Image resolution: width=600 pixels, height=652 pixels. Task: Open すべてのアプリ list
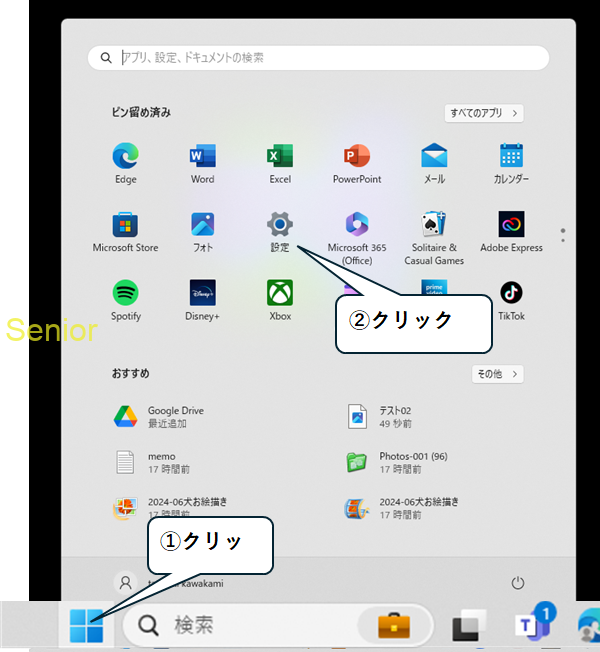tap(484, 113)
